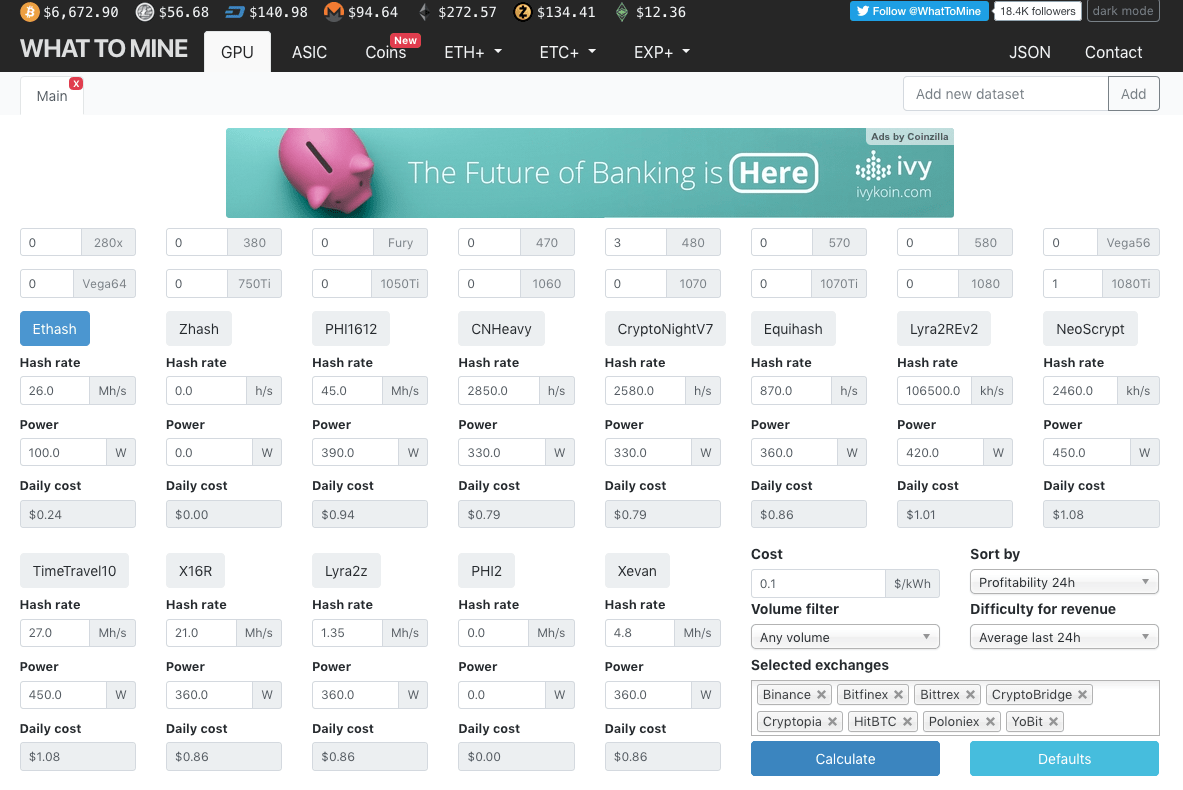
Task: Click the Monero price icon
Action: coord(333,12)
